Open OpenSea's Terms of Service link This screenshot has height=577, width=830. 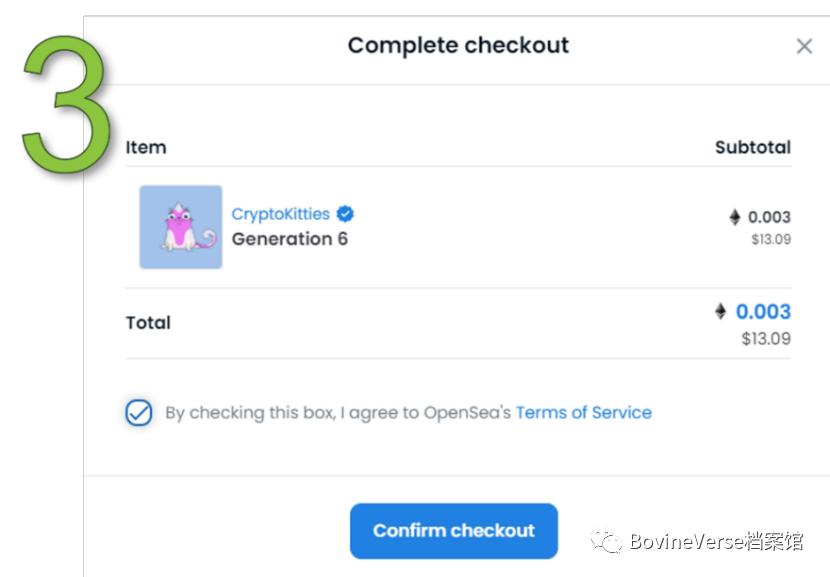pos(583,412)
